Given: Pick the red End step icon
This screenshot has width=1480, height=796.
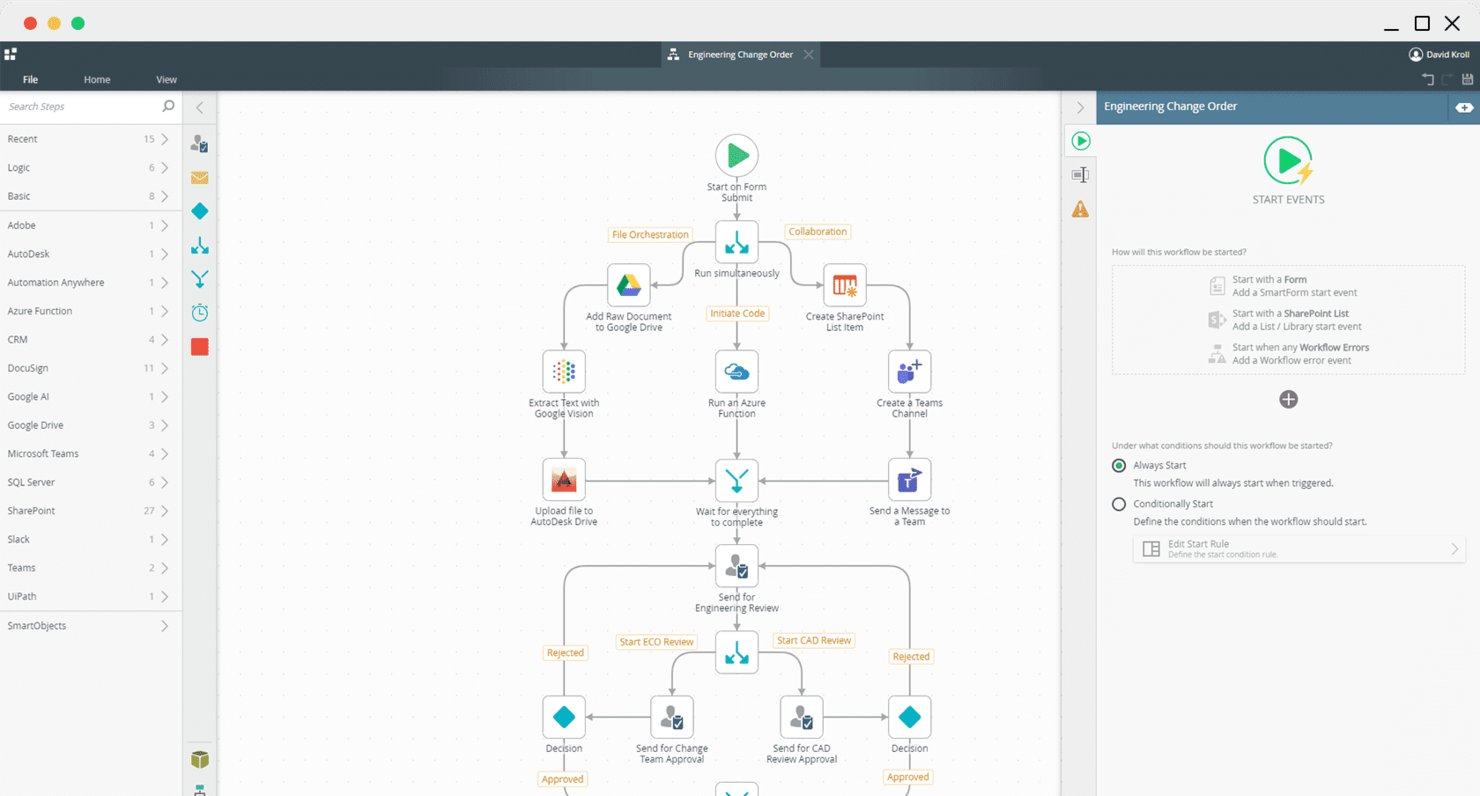Looking at the screenshot, I should click(199, 346).
